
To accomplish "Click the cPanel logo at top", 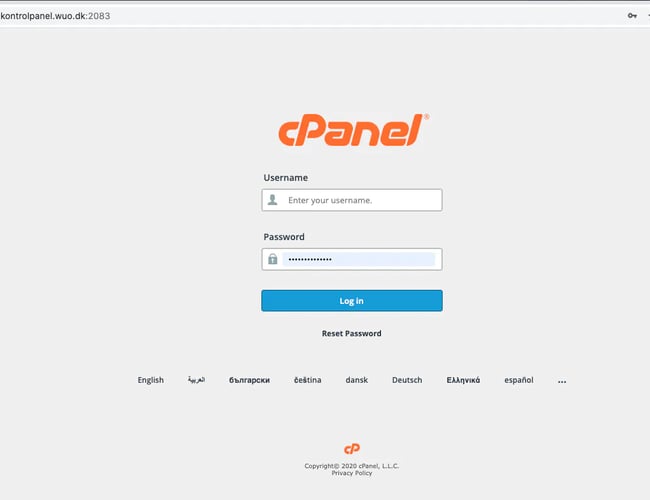I will (354, 130).
